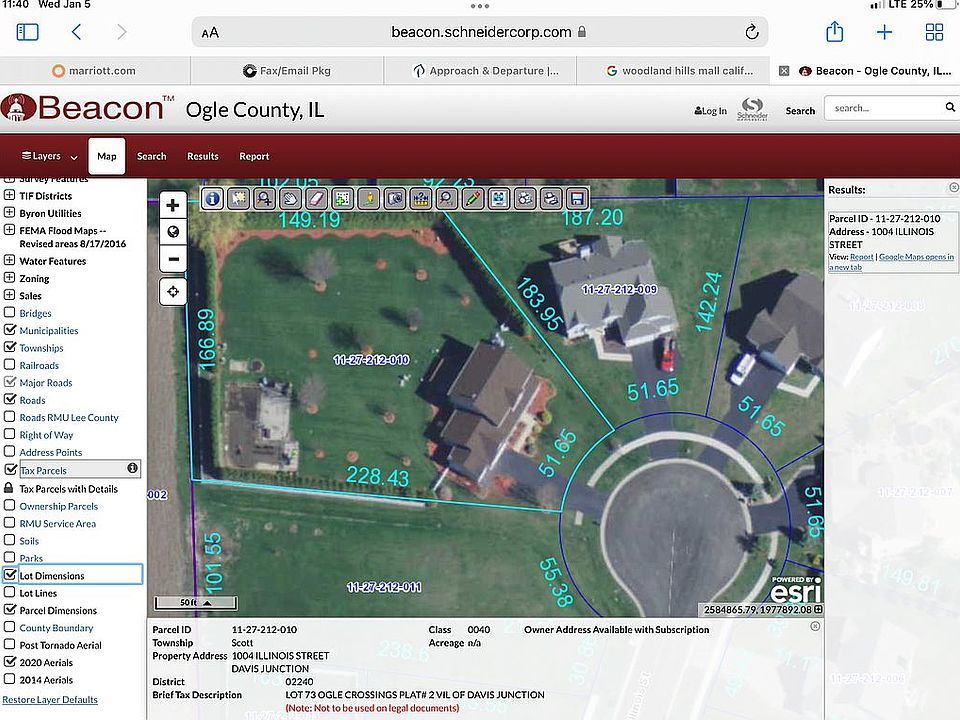This screenshot has width=960, height=720.
Task: Select the measure ruler tool
Action: point(421,198)
